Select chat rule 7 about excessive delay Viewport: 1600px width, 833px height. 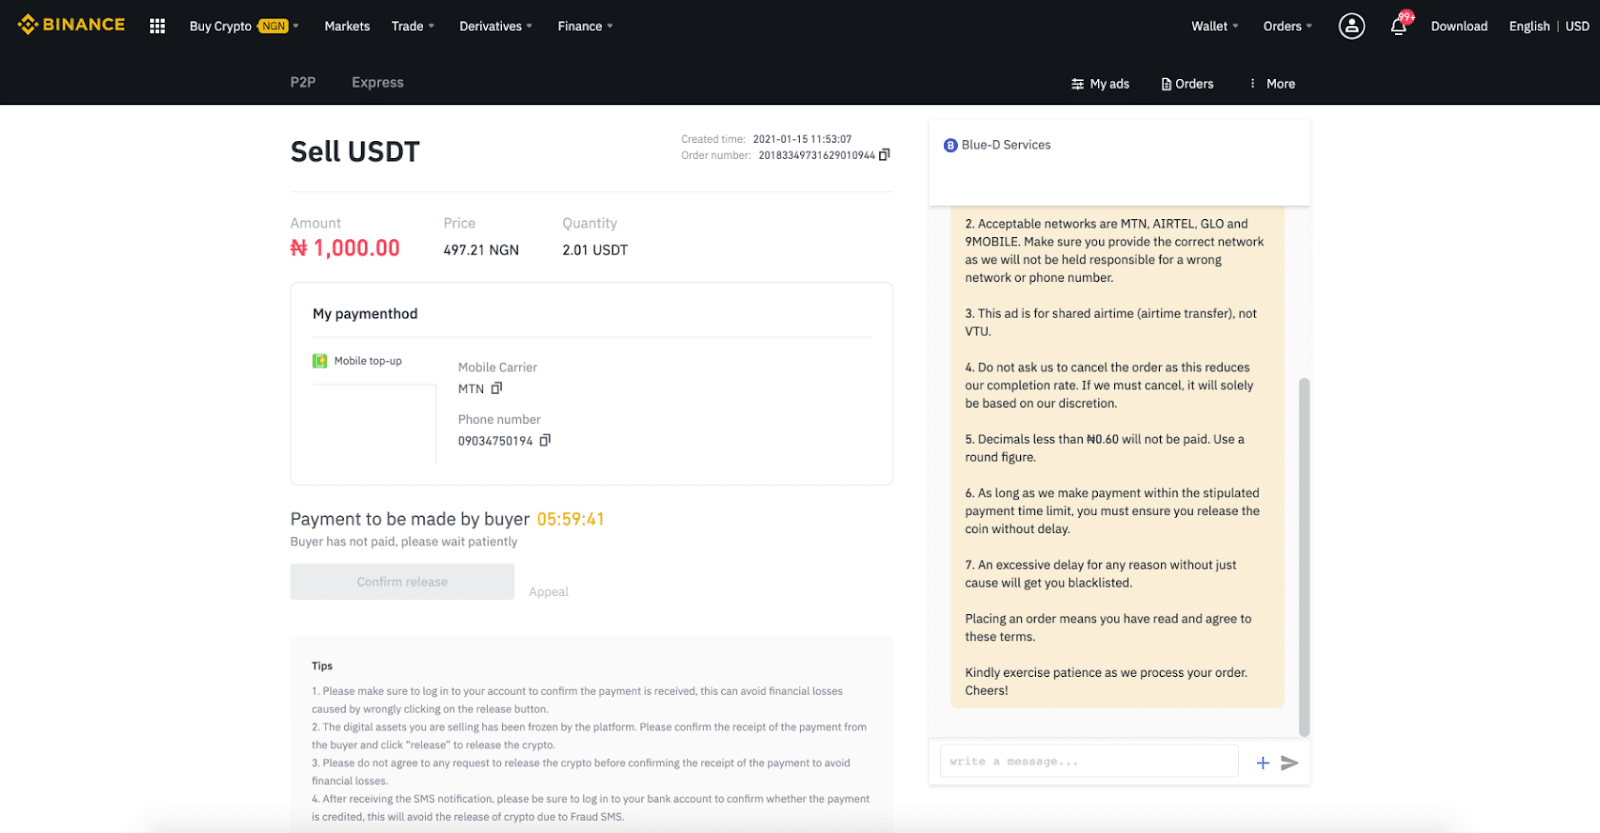(1101, 574)
